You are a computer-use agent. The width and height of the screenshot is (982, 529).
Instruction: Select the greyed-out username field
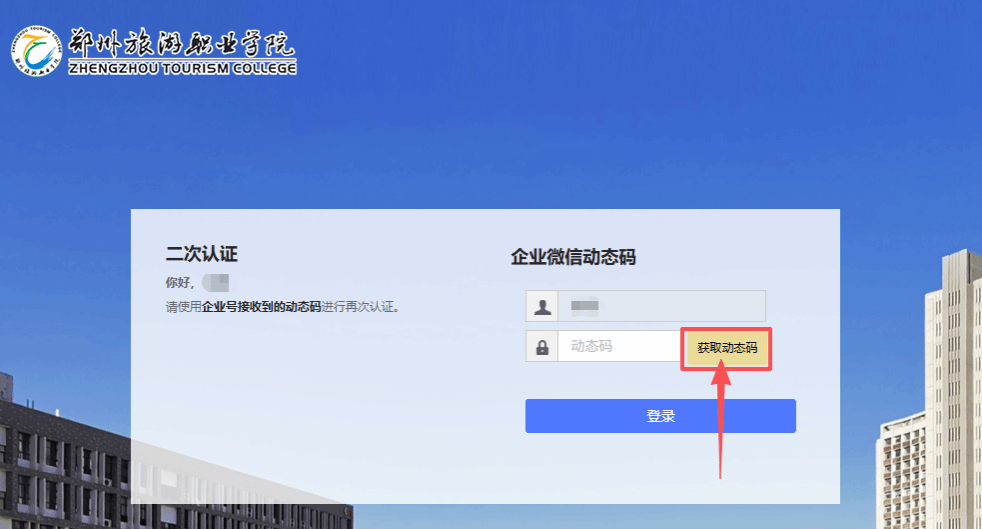coord(661,306)
